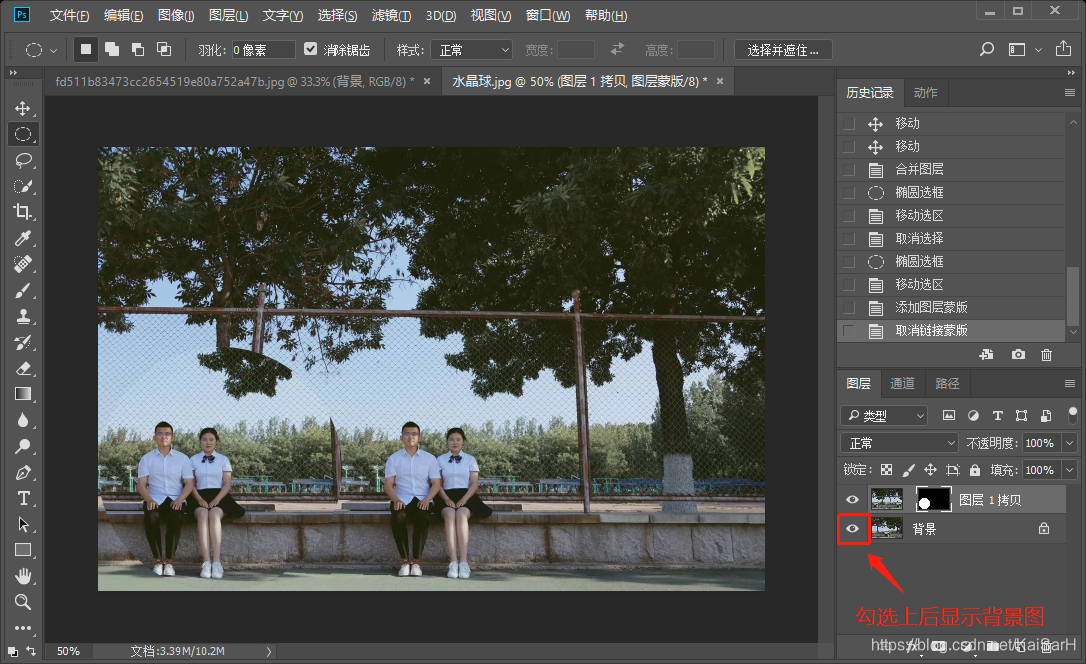Select the Elliptical Marquee tool in toolbox
Viewport: 1086px width, 664px height.
[x=23, y=134]
